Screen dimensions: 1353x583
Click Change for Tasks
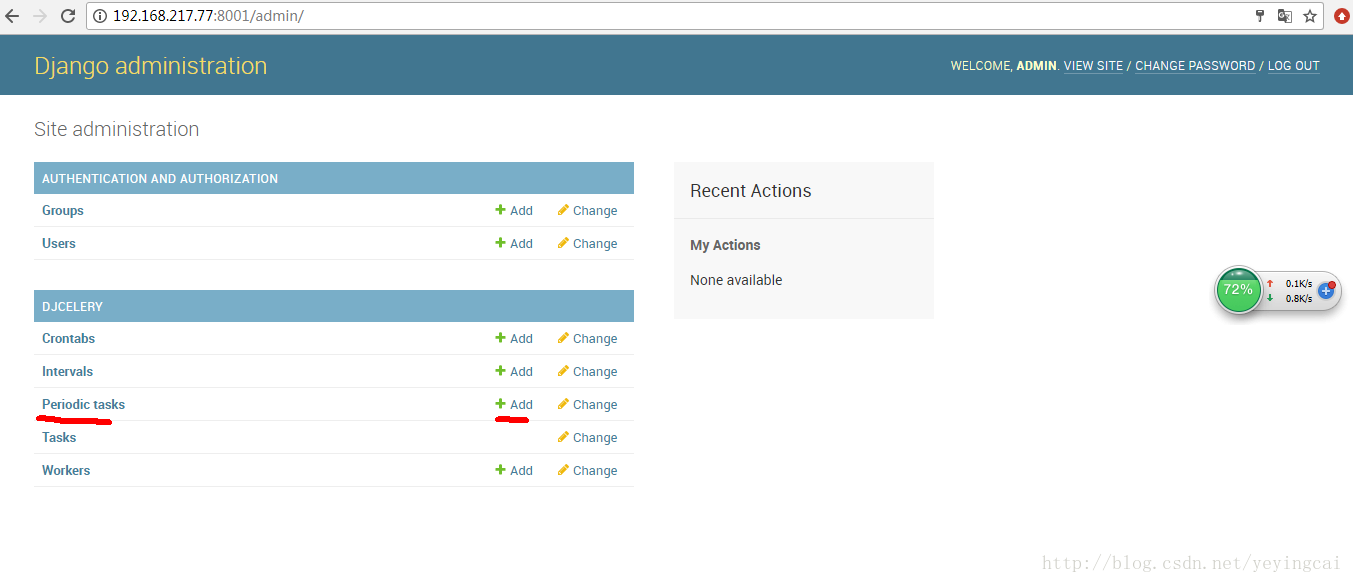pos(587,438)
